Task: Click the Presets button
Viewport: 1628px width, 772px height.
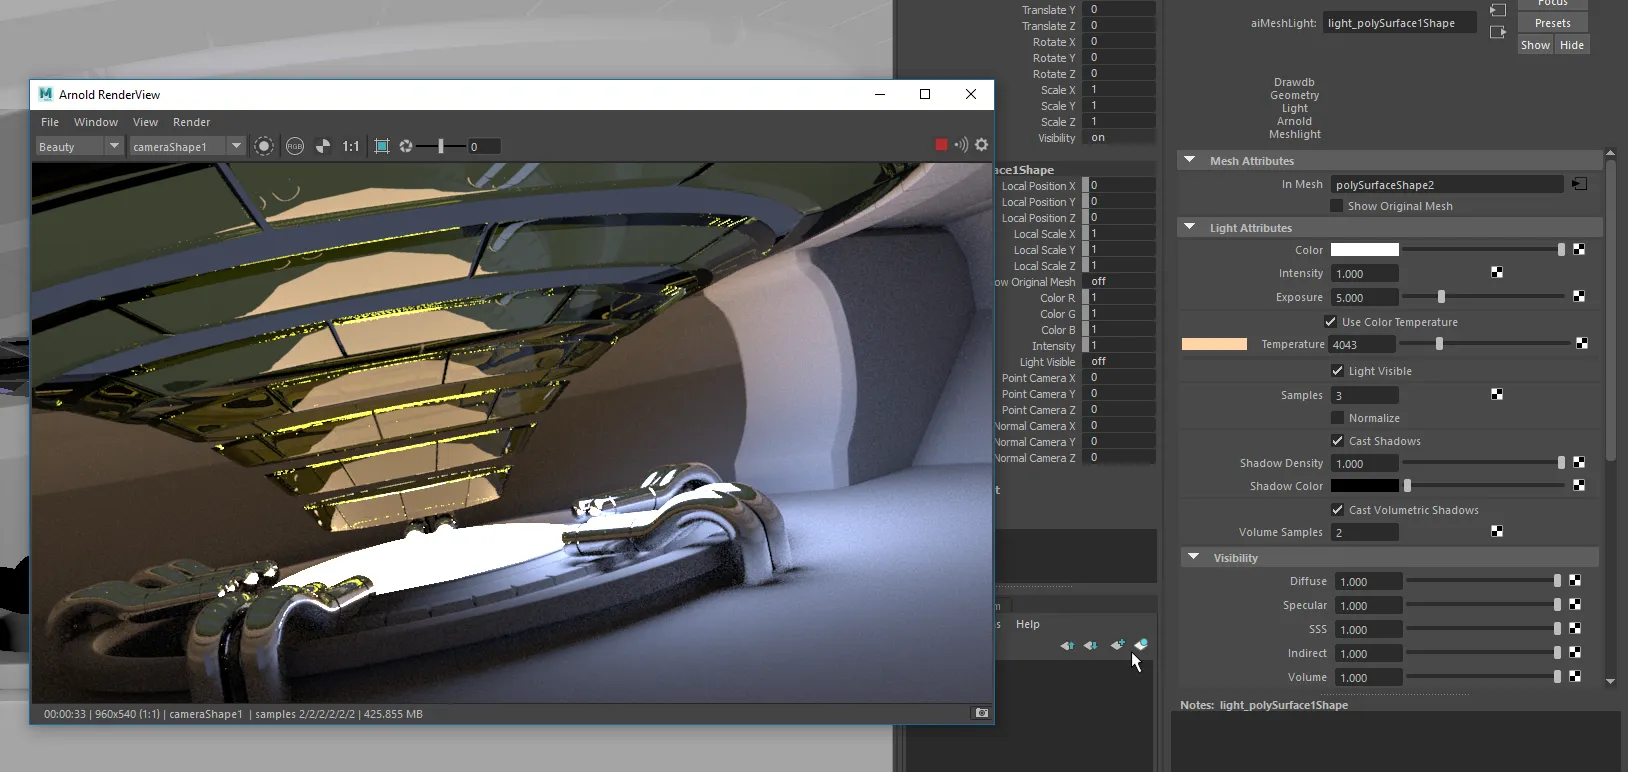Action: click(1553, 23)
